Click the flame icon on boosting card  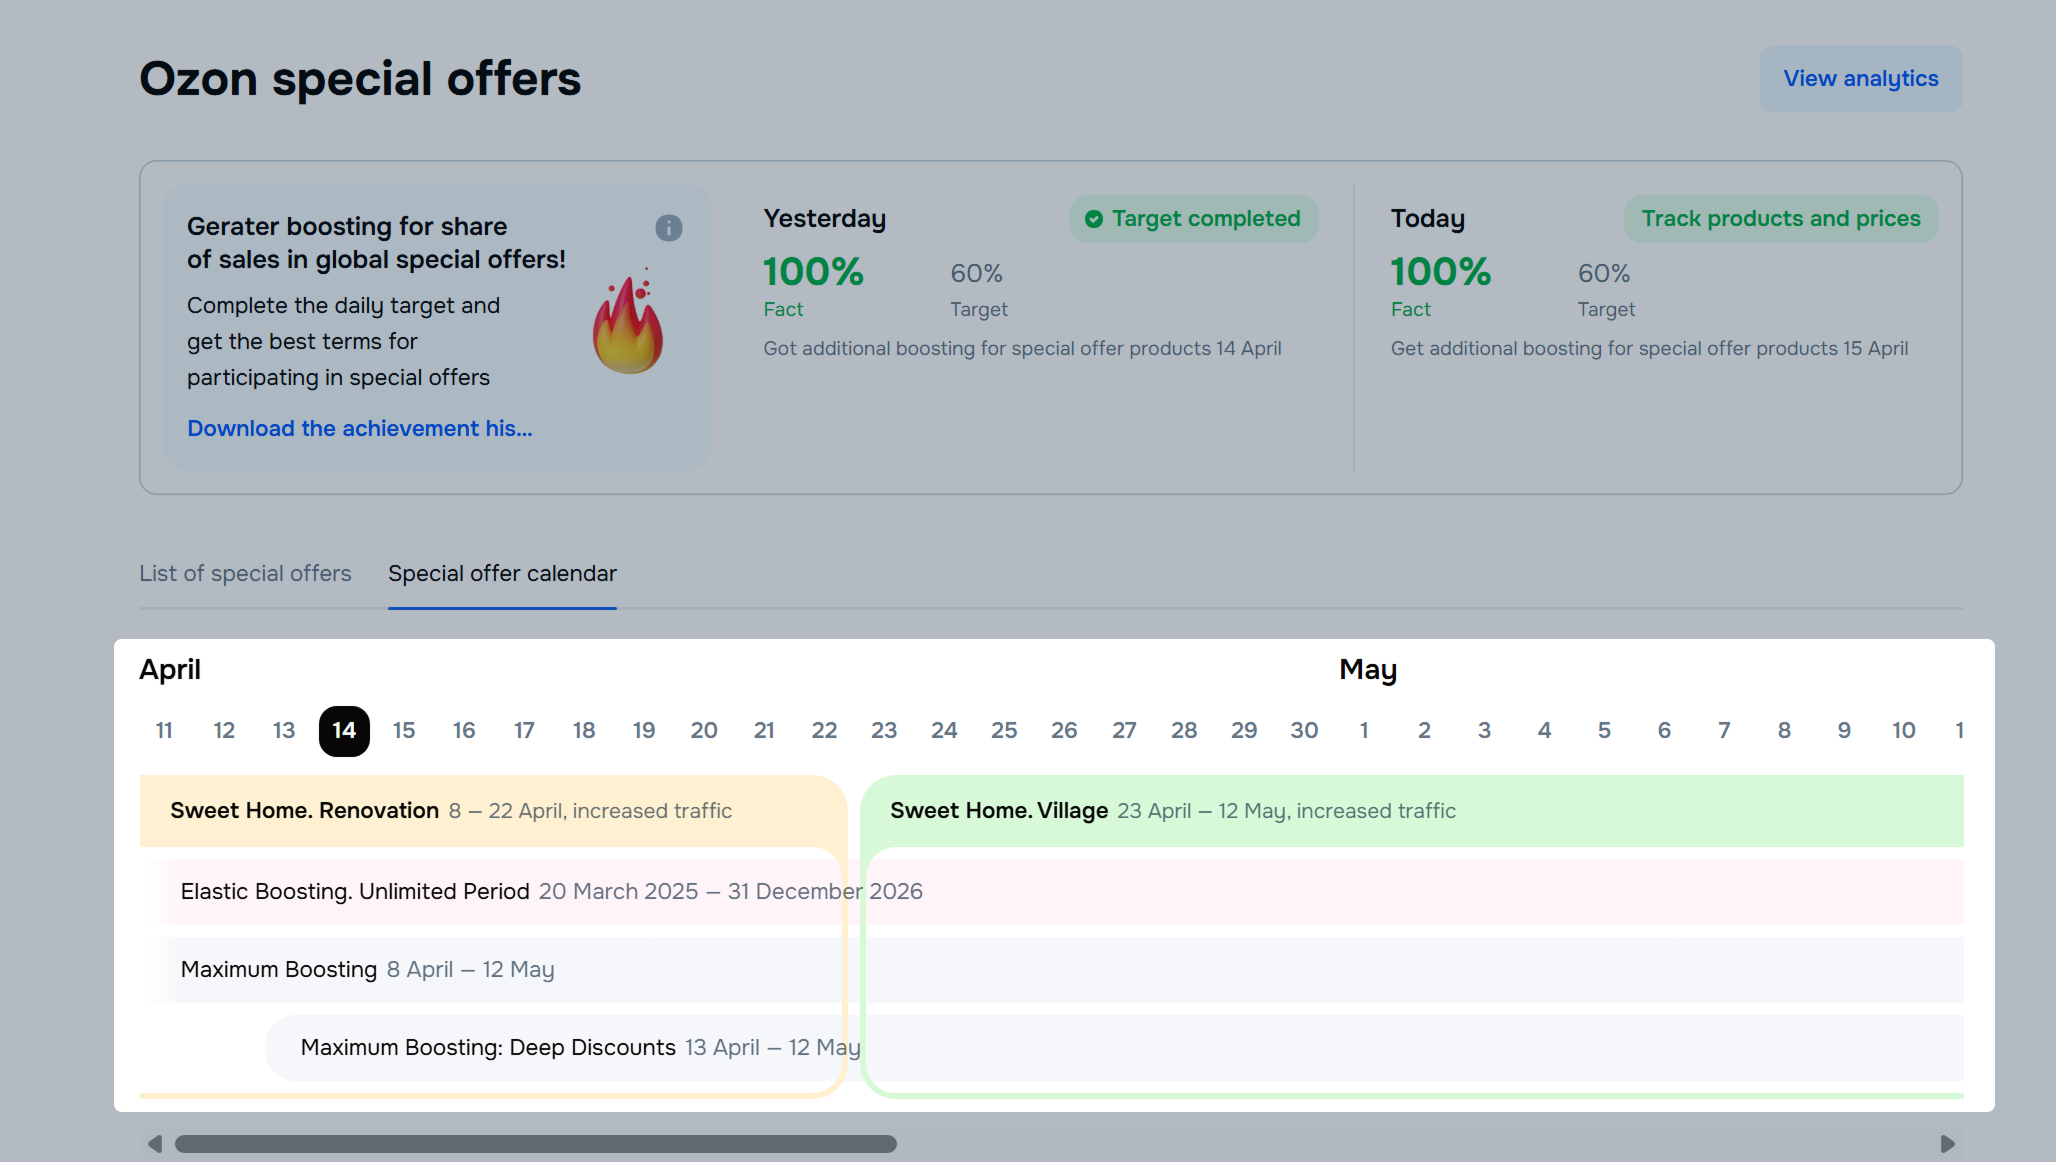pos(628,324)
